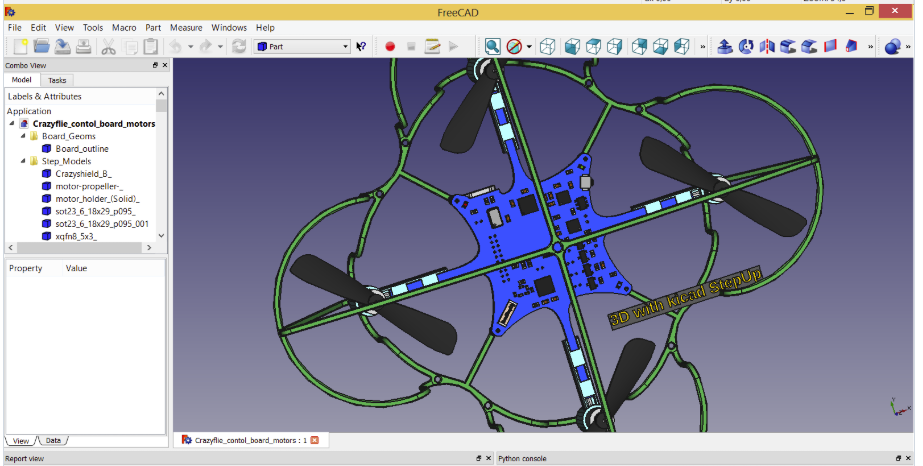Open the Macros dialog notepad icon

432,46
